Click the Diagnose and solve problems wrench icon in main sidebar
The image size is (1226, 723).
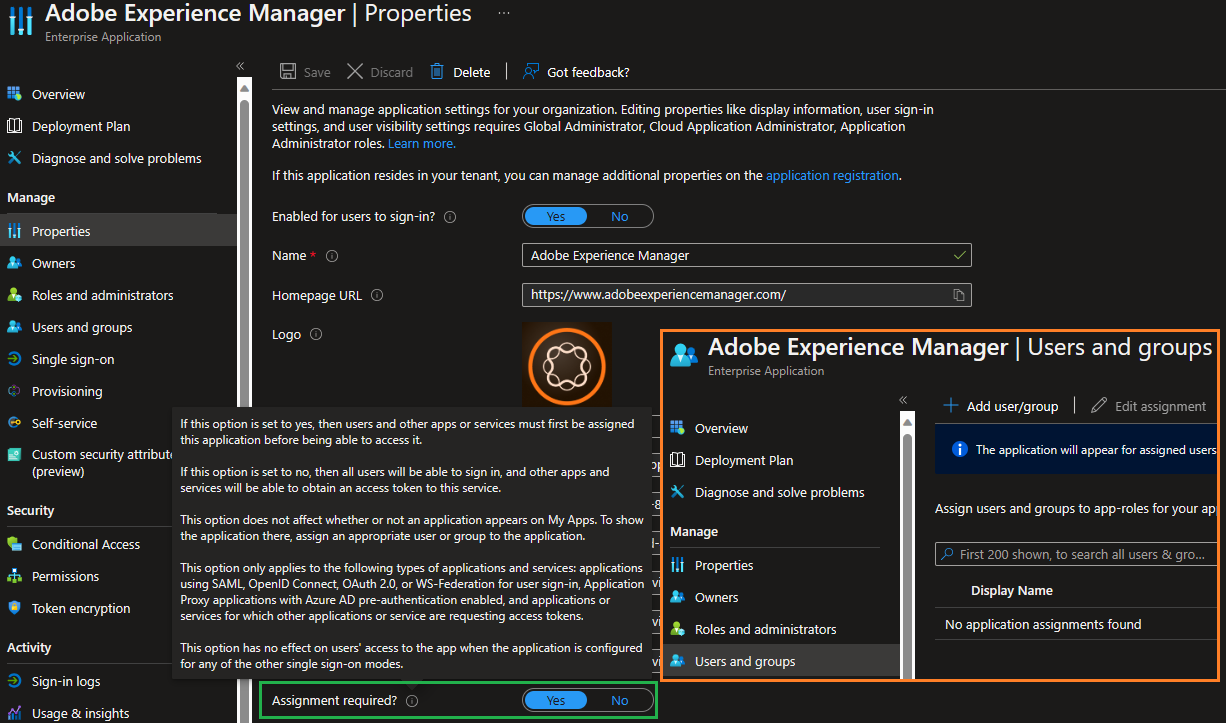[x=14, y=158]
